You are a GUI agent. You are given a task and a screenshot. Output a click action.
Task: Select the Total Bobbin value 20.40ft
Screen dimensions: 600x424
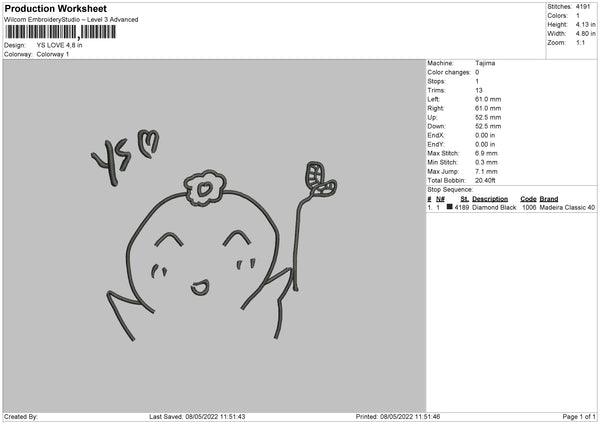click(485, 181)
